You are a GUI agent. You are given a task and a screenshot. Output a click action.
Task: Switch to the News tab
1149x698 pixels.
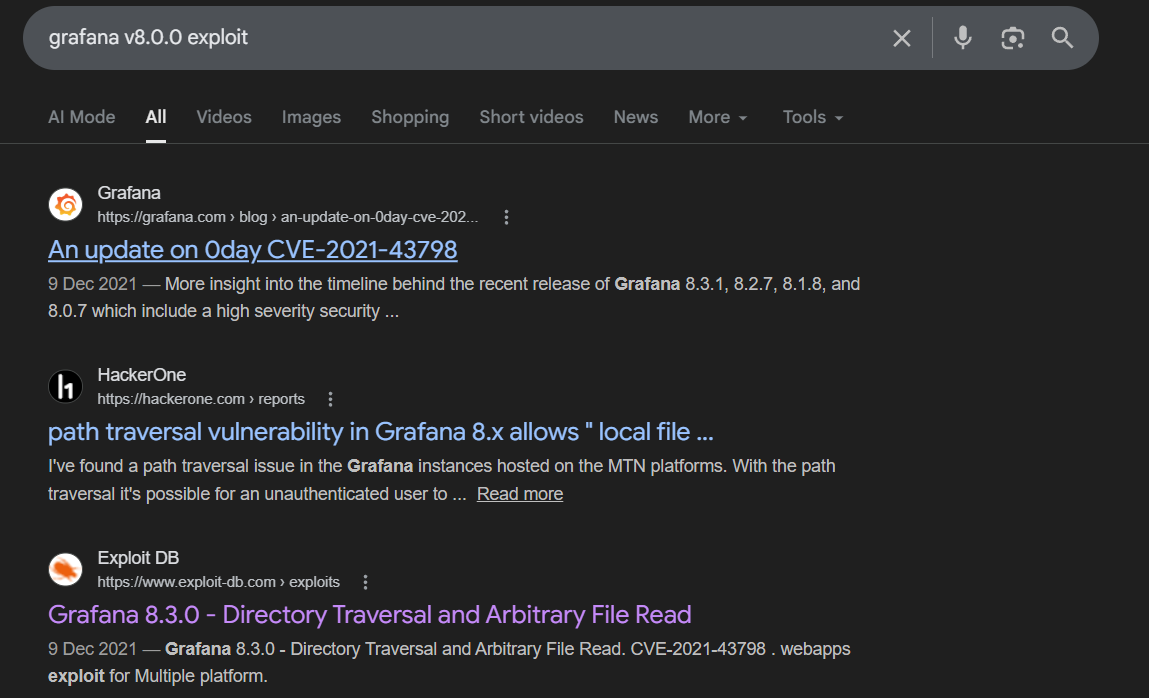pyautogui.click(x=635, y=117)
